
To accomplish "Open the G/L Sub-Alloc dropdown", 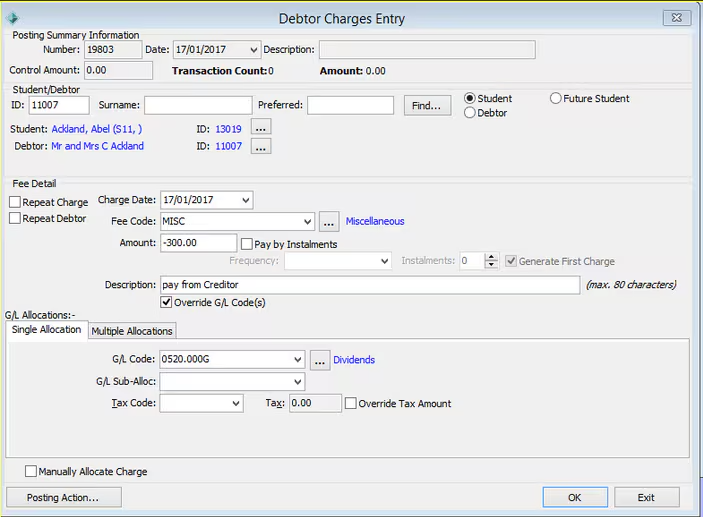I will [297, 382].
